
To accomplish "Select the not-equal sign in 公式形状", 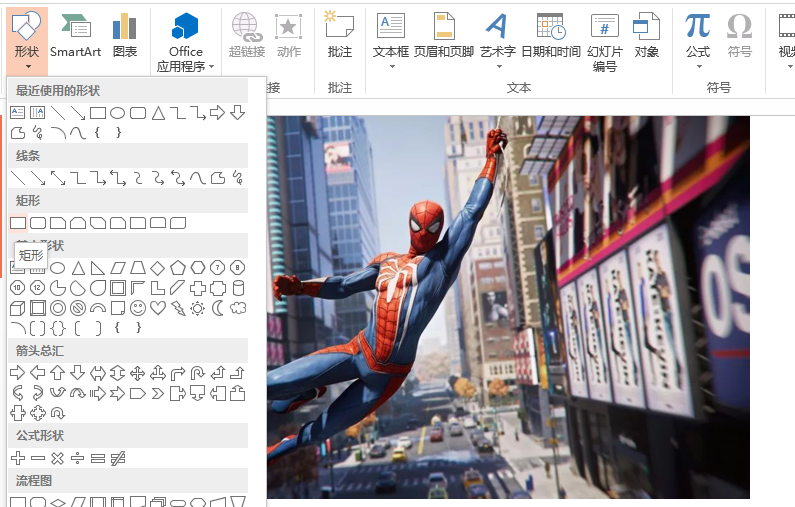I will pos(118,458).
